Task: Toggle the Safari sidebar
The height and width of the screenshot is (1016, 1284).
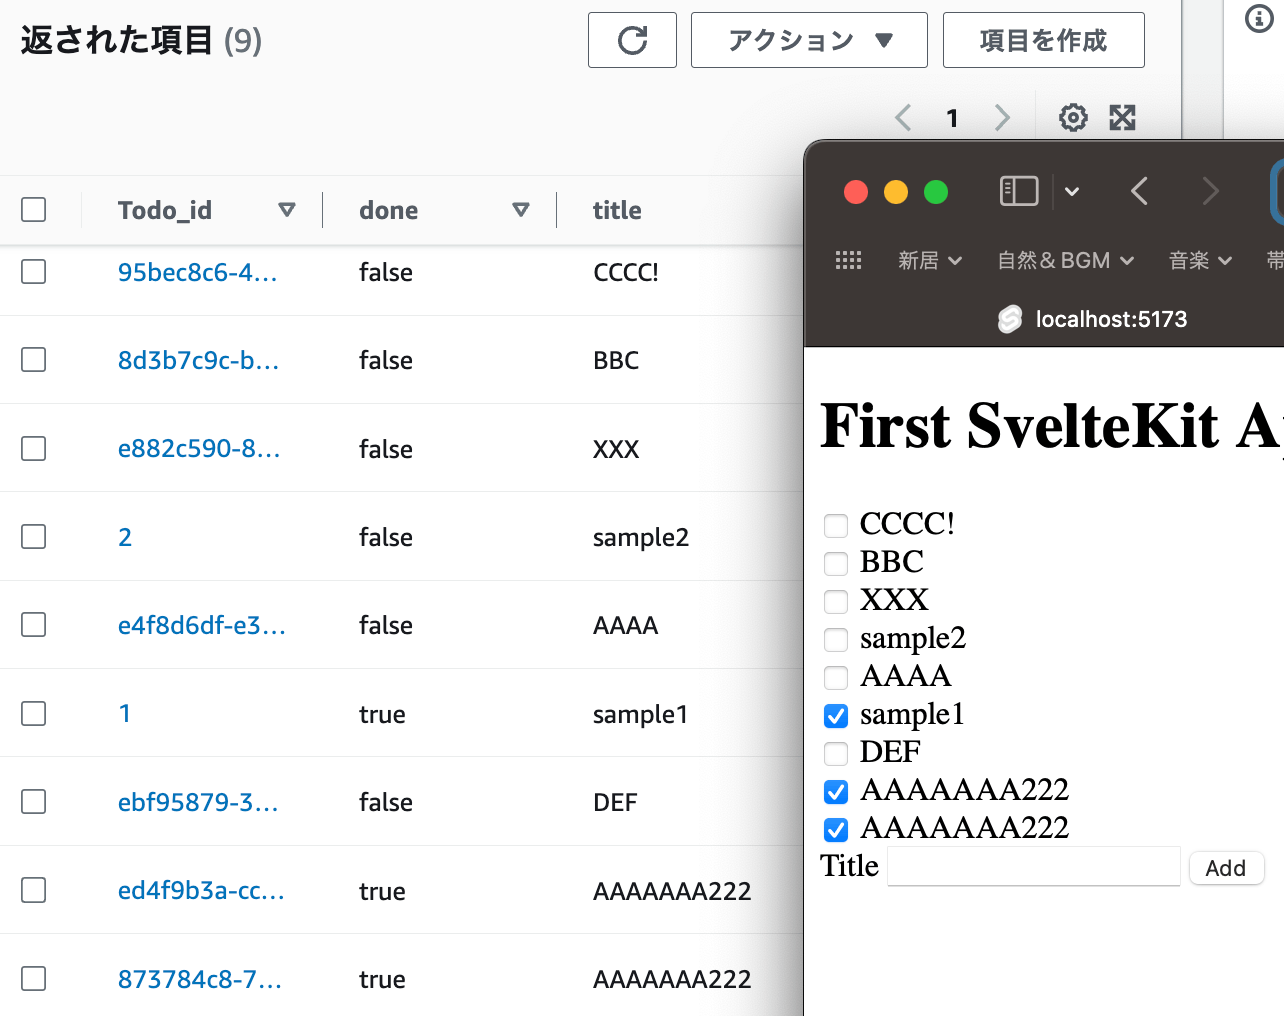Action: coord(1018,191)
